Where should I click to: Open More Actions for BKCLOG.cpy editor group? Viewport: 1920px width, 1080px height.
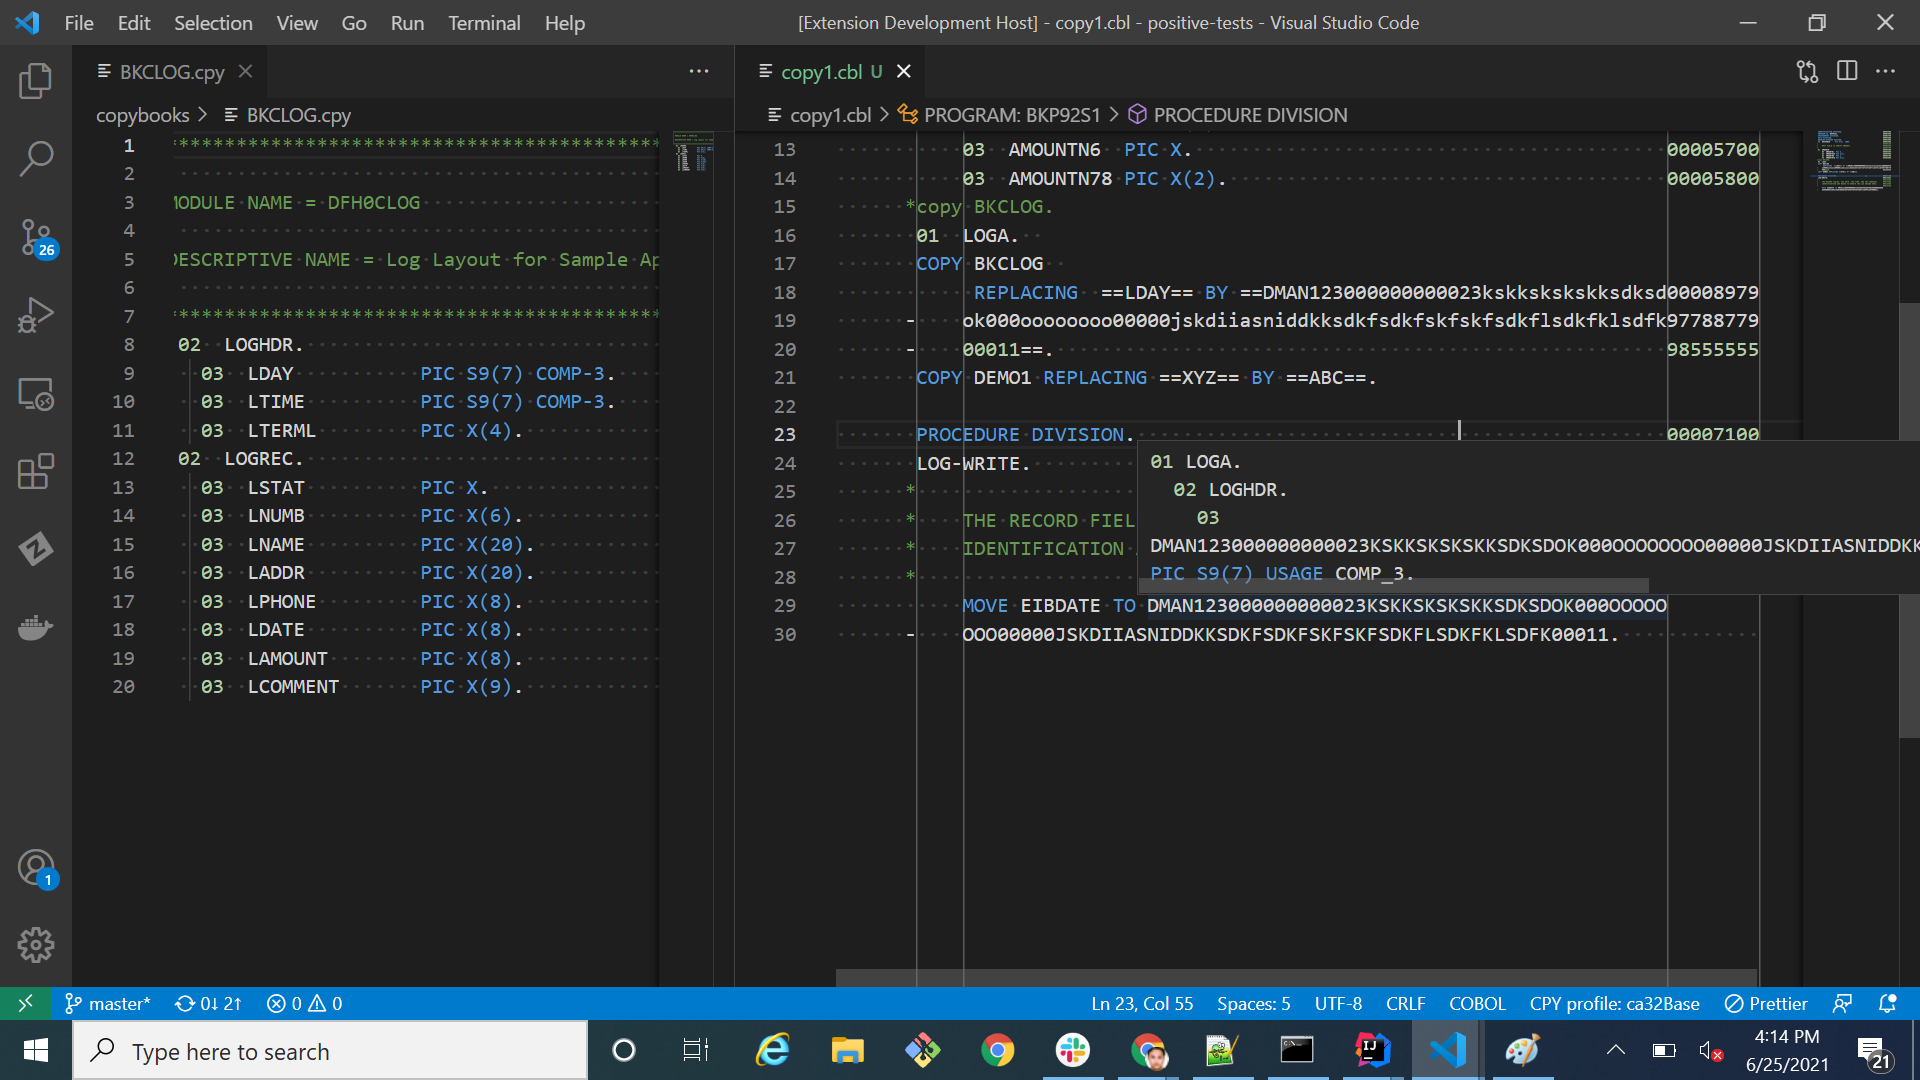click(x=699, y=71)
